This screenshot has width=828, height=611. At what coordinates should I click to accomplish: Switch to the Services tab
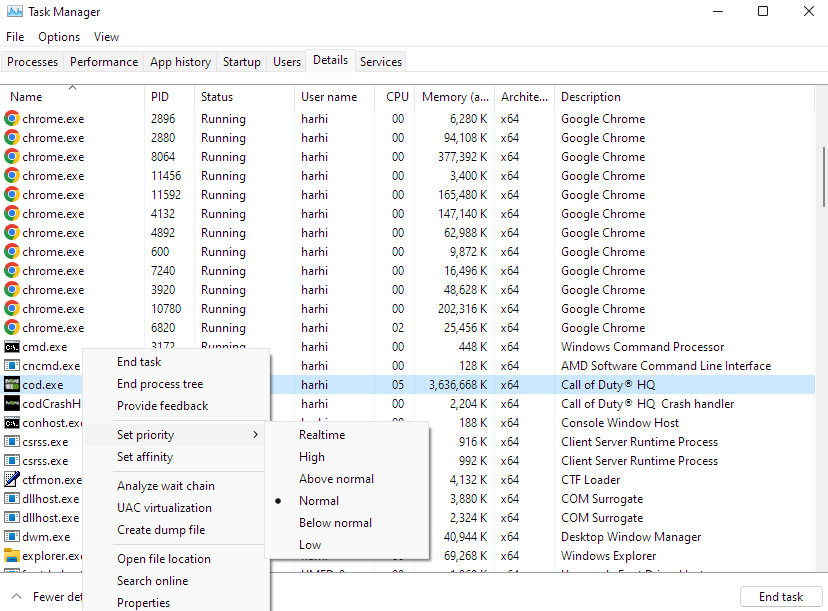tap(381, 62)
